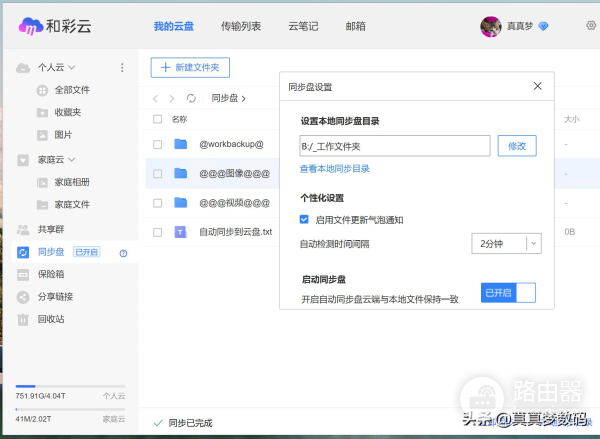Viewport: 600px width, 439px height.
Task: Check the @@@视频@@@ row checkbox
Action: [x=157, y=203]
